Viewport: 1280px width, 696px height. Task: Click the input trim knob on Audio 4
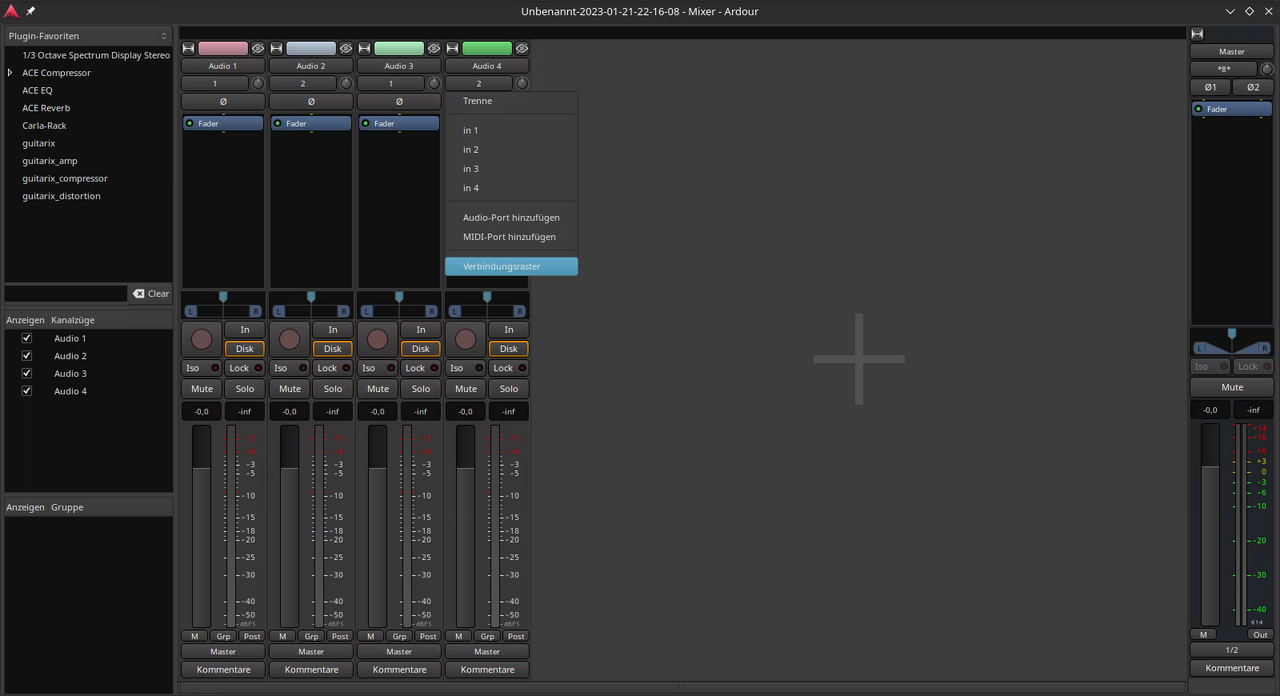click(522, 84)
